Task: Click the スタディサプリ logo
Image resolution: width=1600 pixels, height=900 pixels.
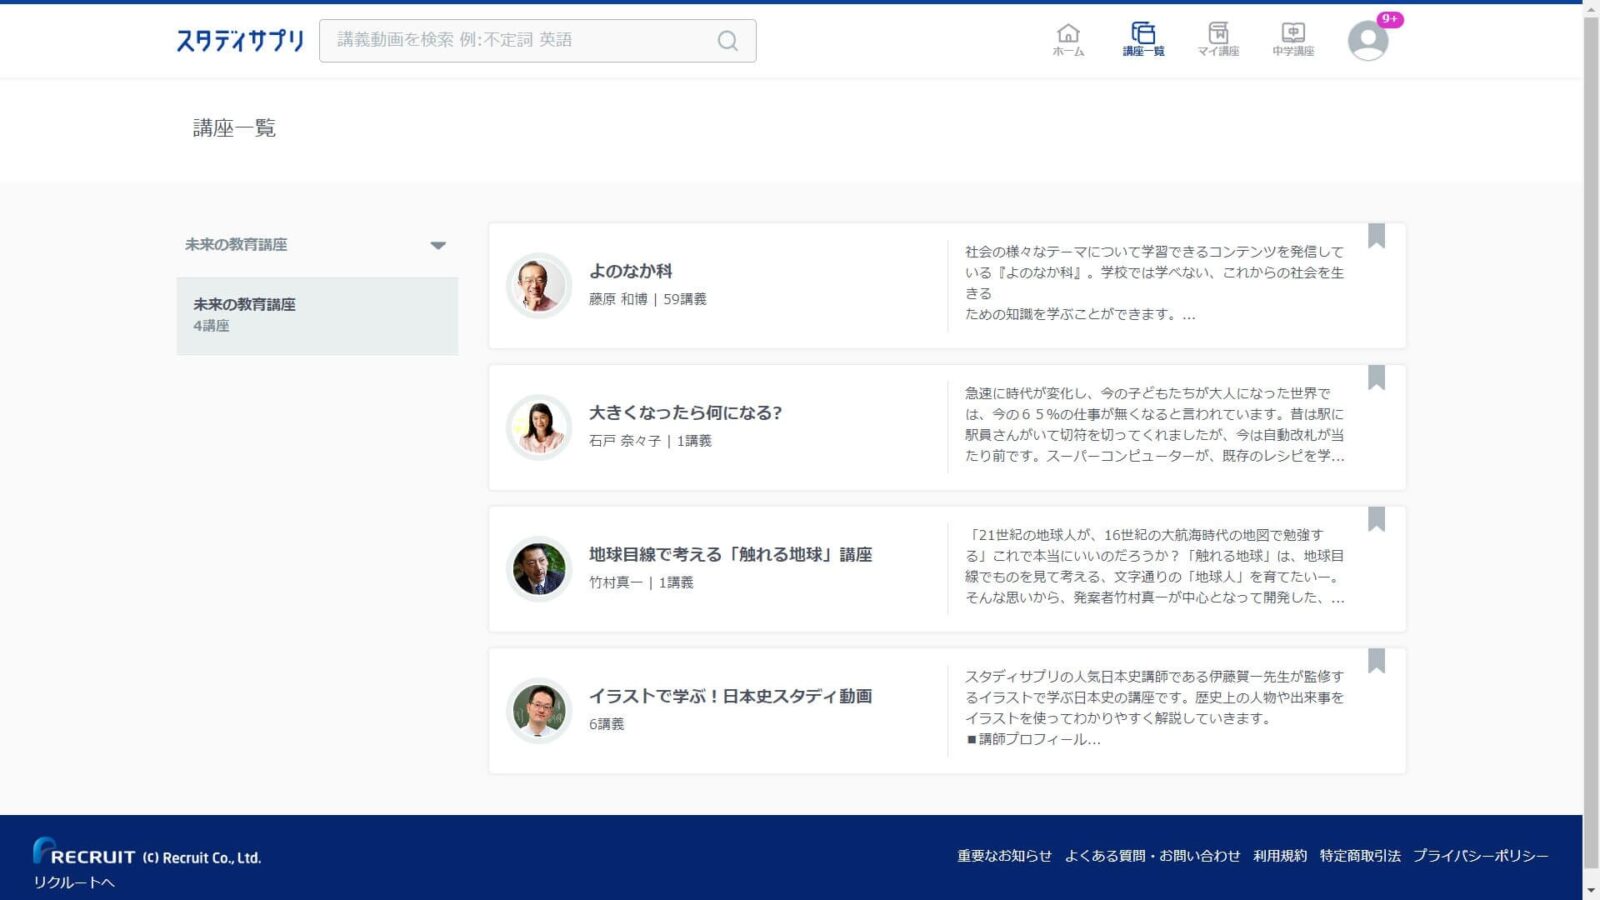Action: 240,40
